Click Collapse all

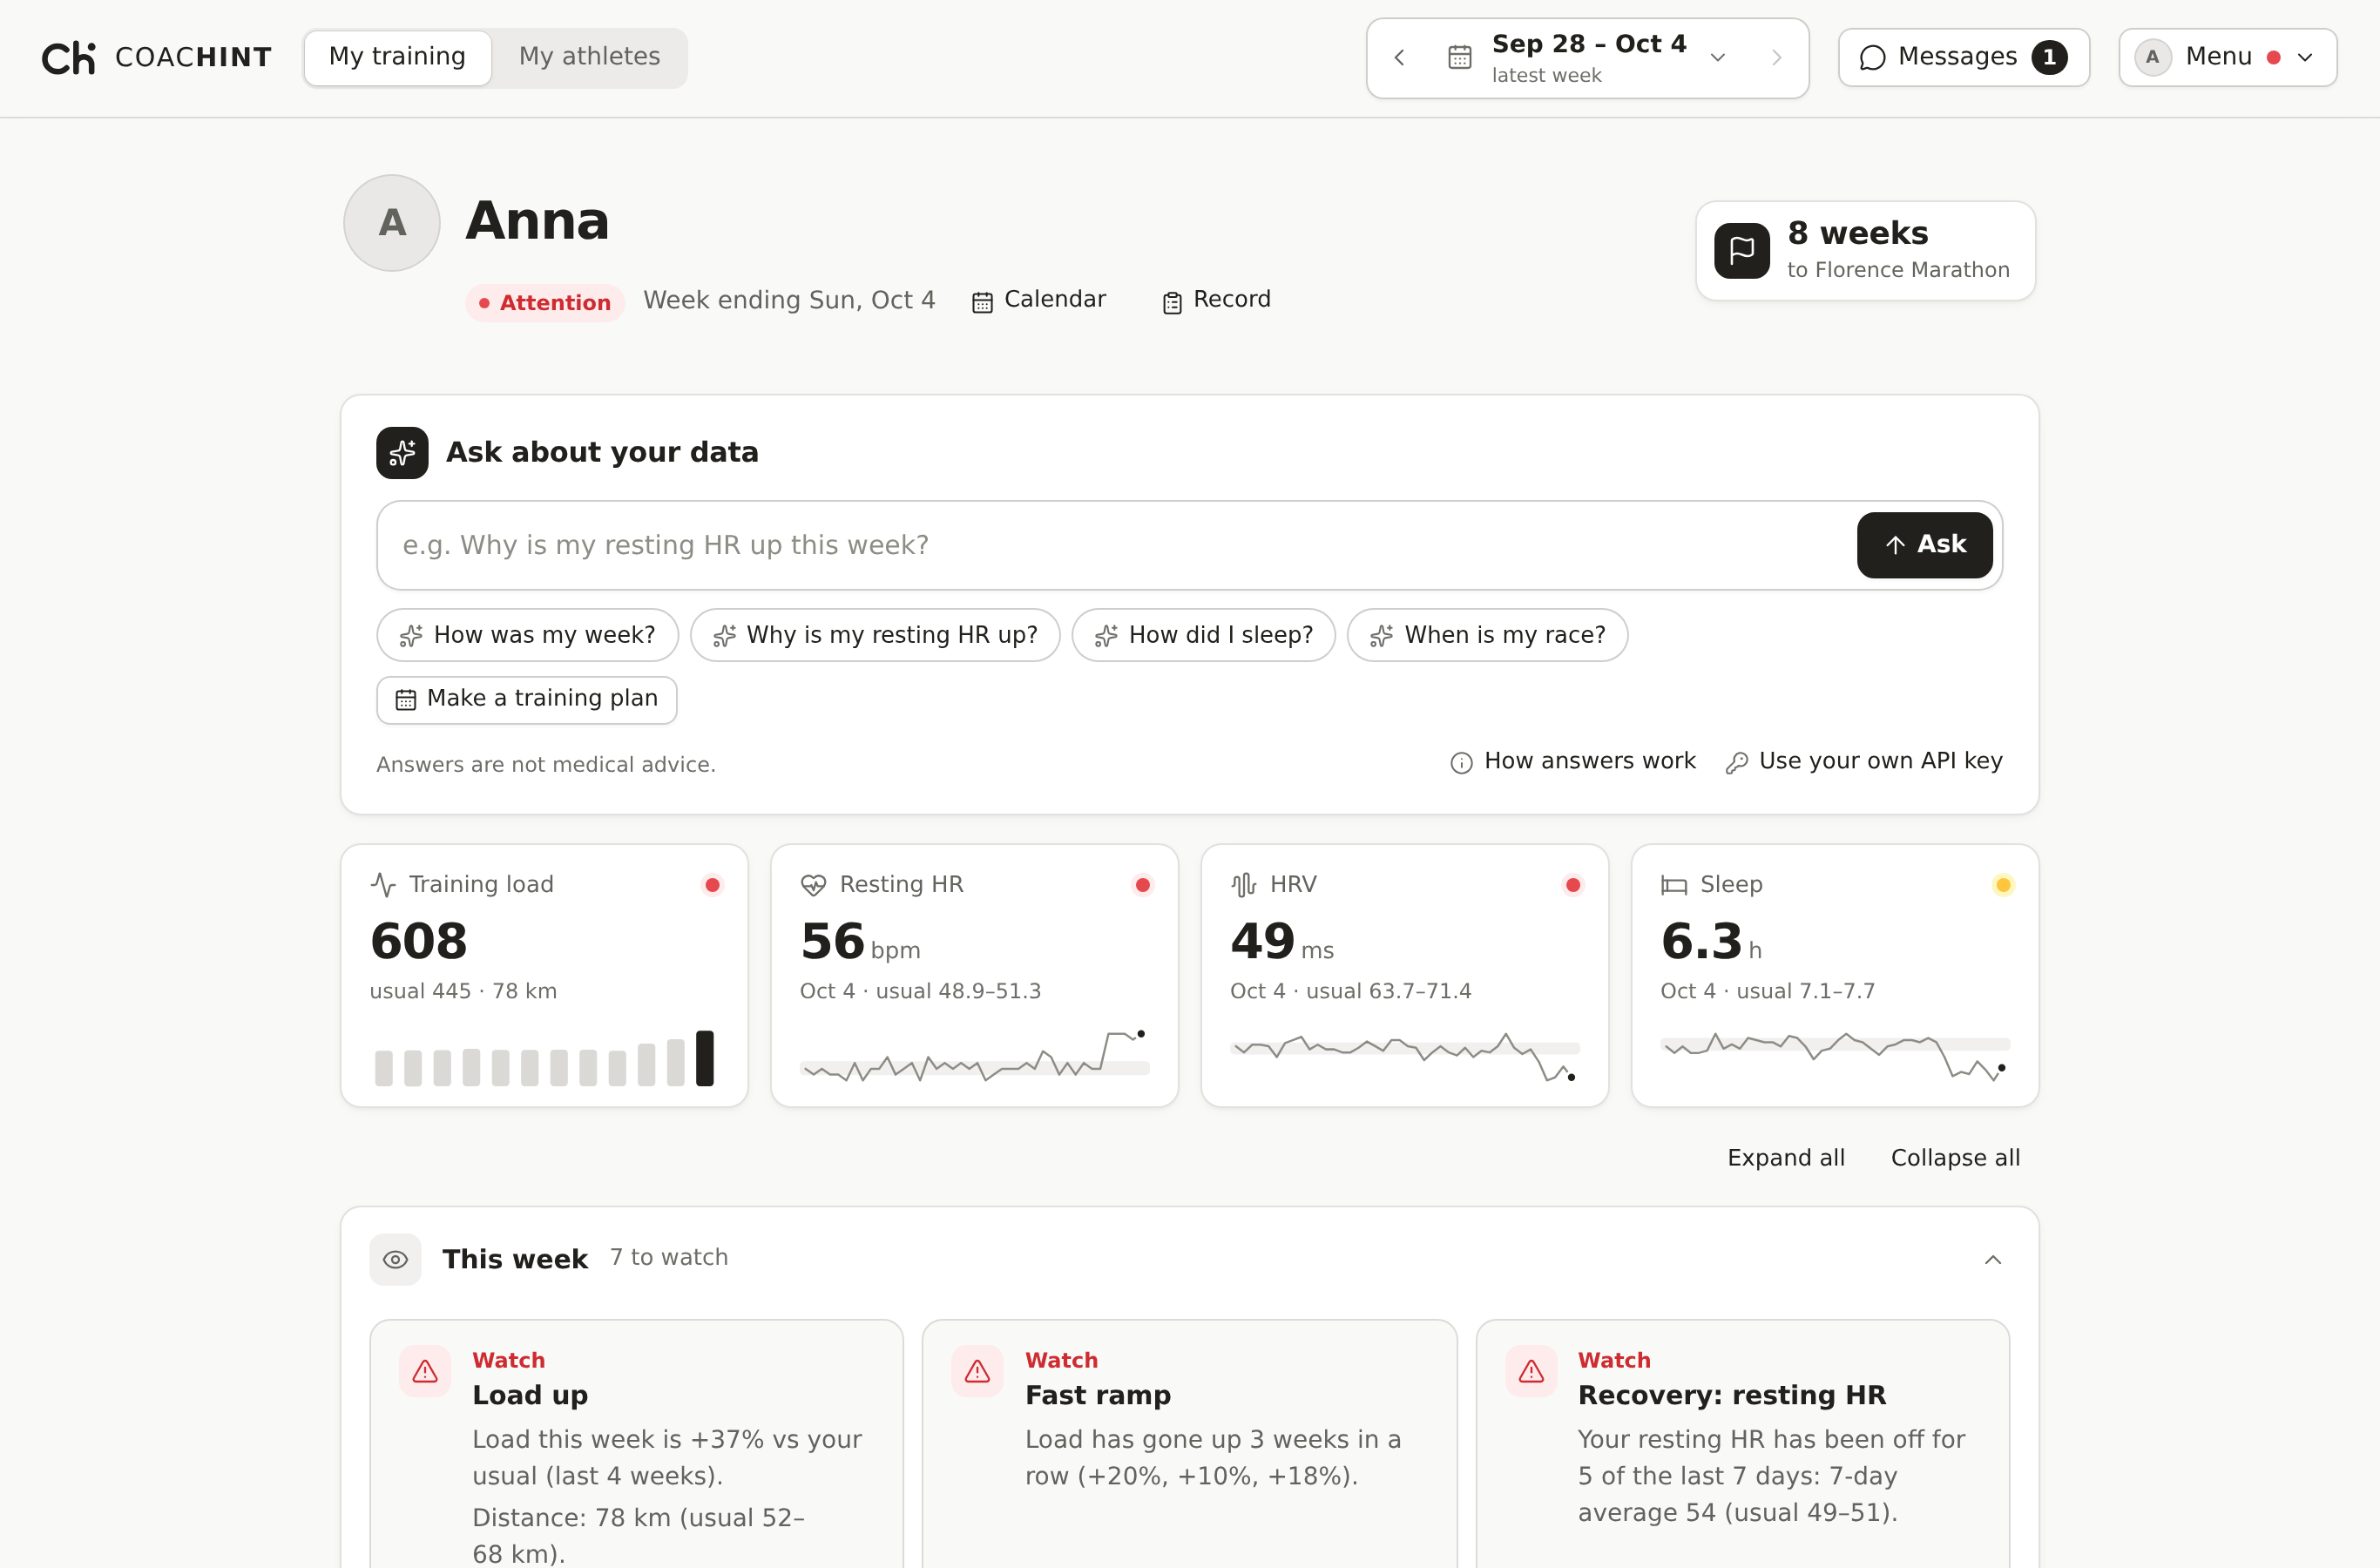[x=1954, y=1157]
